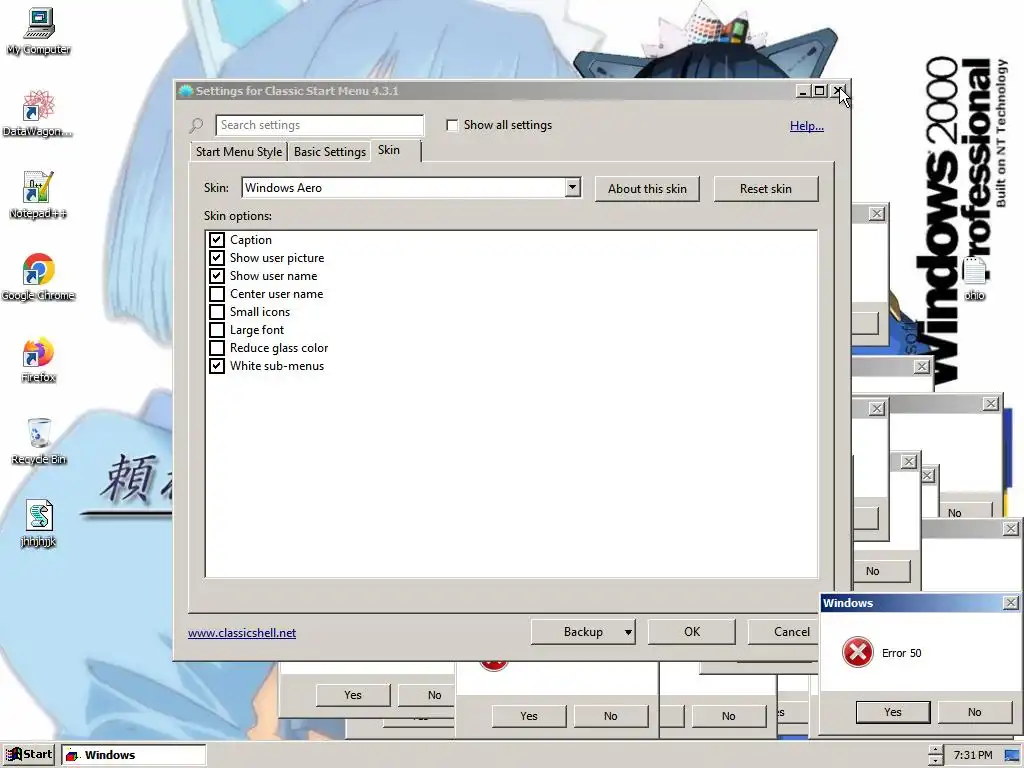Click No in Error 50 dialog

click(974, 712)
